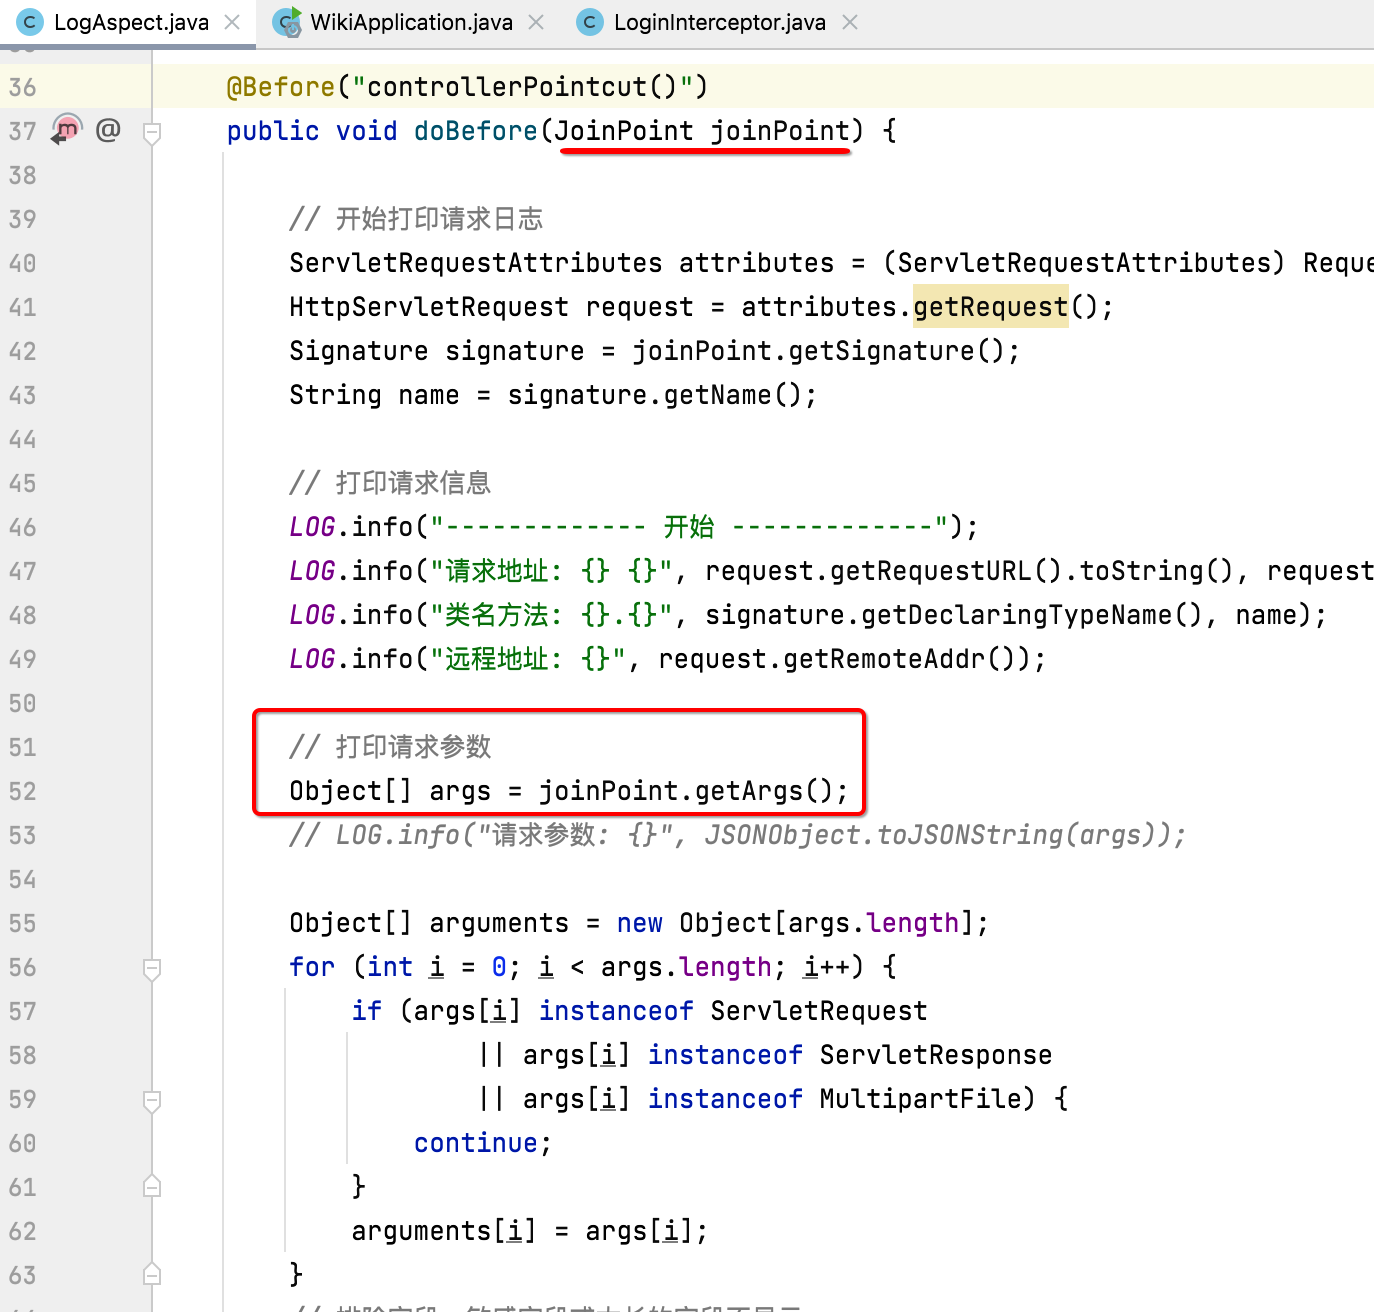The image size is (1374, 1312).
Task: Click the continue keyword on line 60
Action: coord(476,1143)
